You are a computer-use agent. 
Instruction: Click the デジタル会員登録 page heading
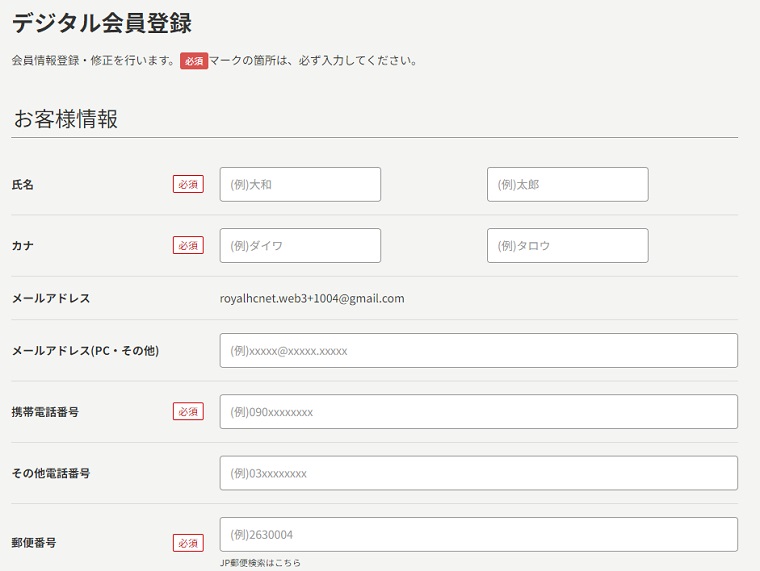[x=102, y=22]
